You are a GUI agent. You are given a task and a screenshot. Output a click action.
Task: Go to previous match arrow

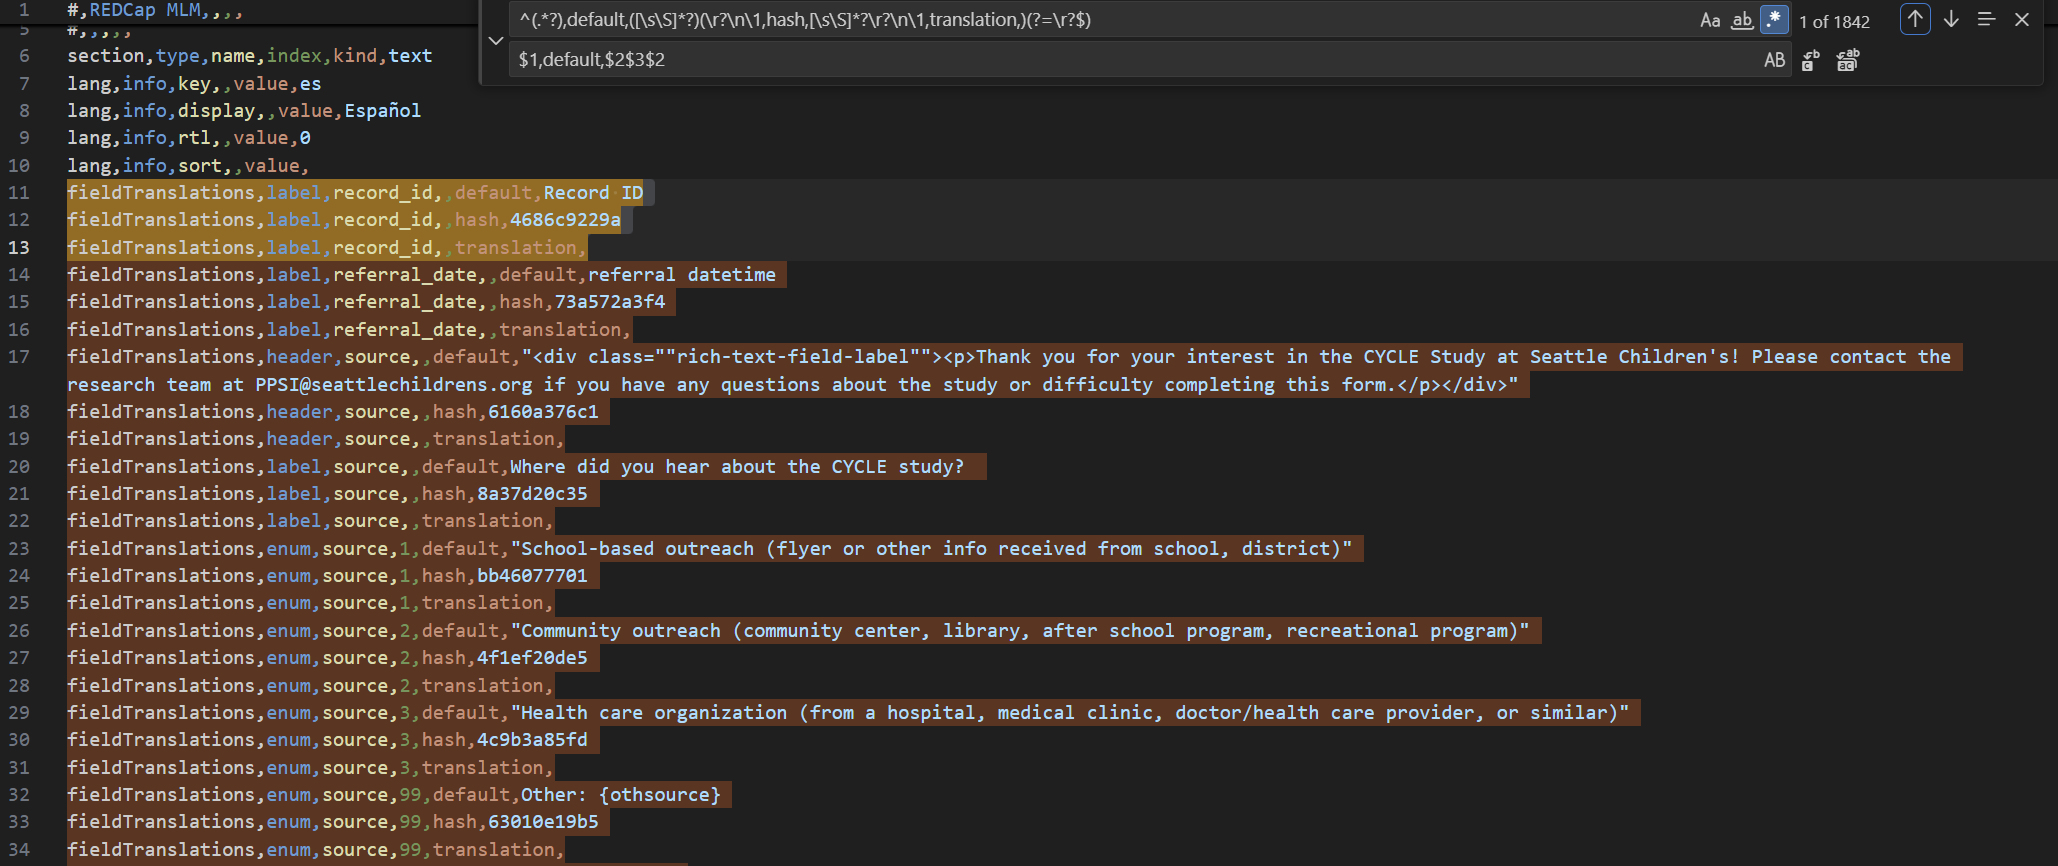(x=1915, y=20)
